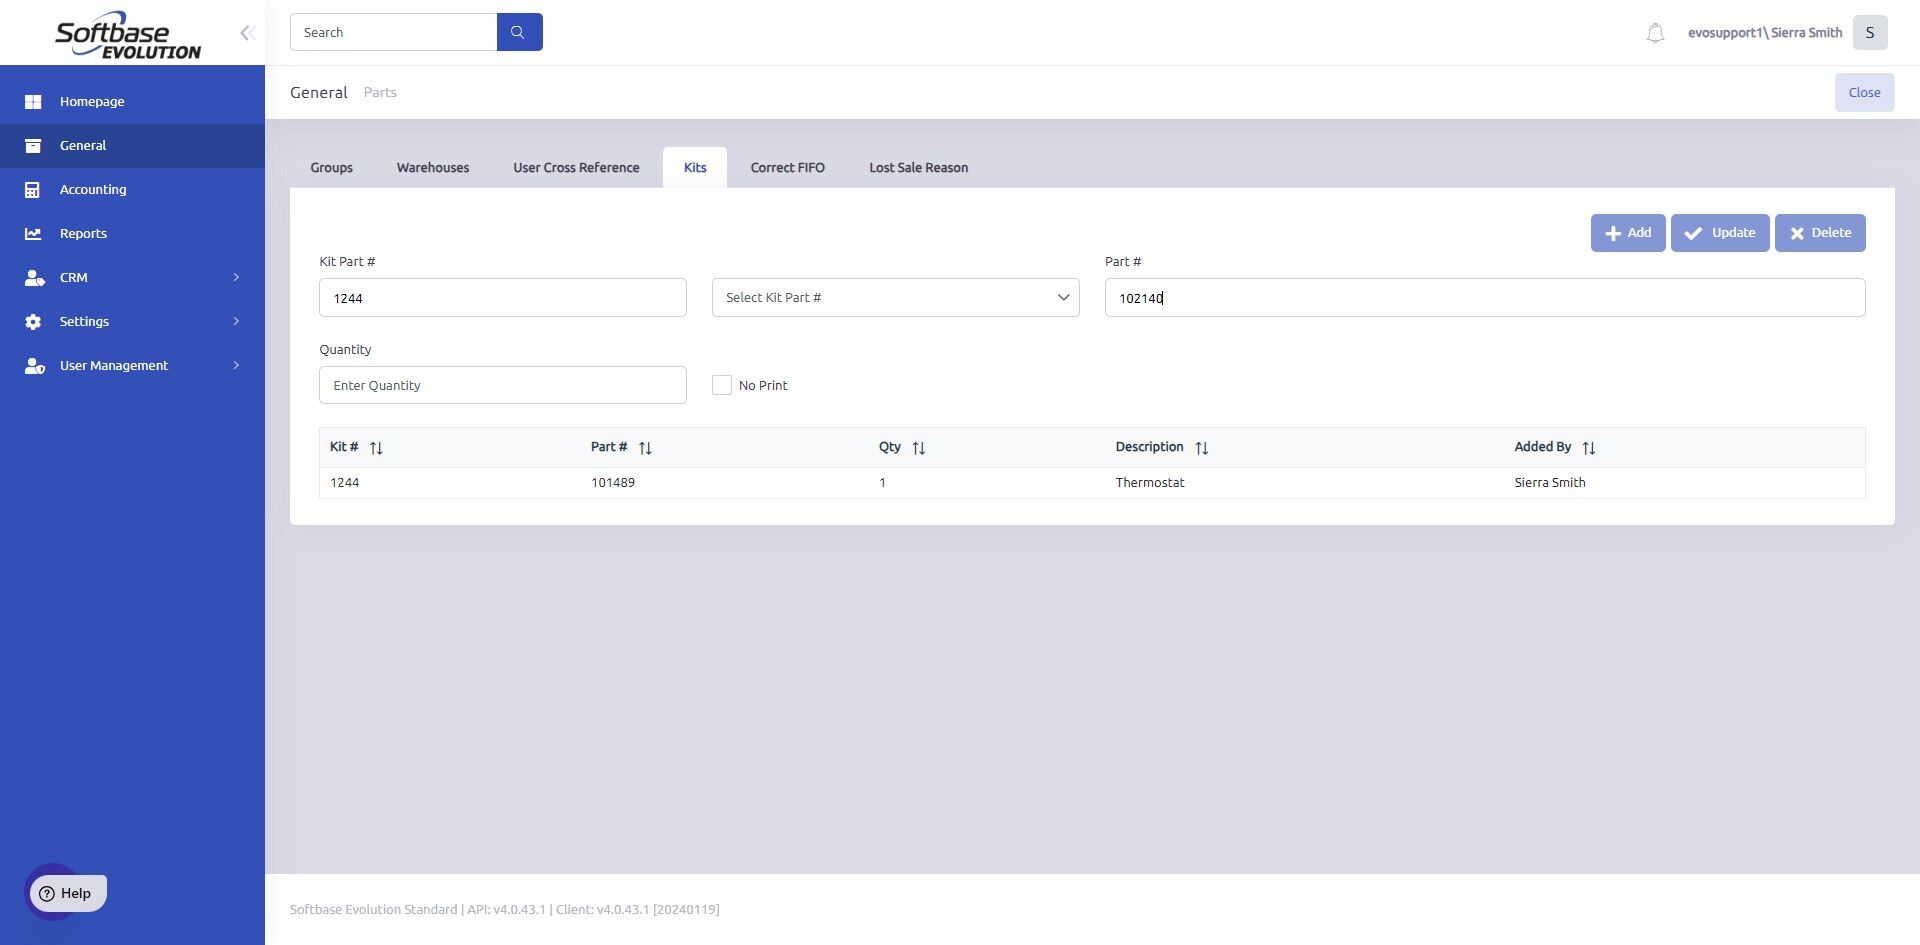This screenshot has height=945, width=1920.
Task: Click the search magnifier icon button
Action: coord(519,32)
